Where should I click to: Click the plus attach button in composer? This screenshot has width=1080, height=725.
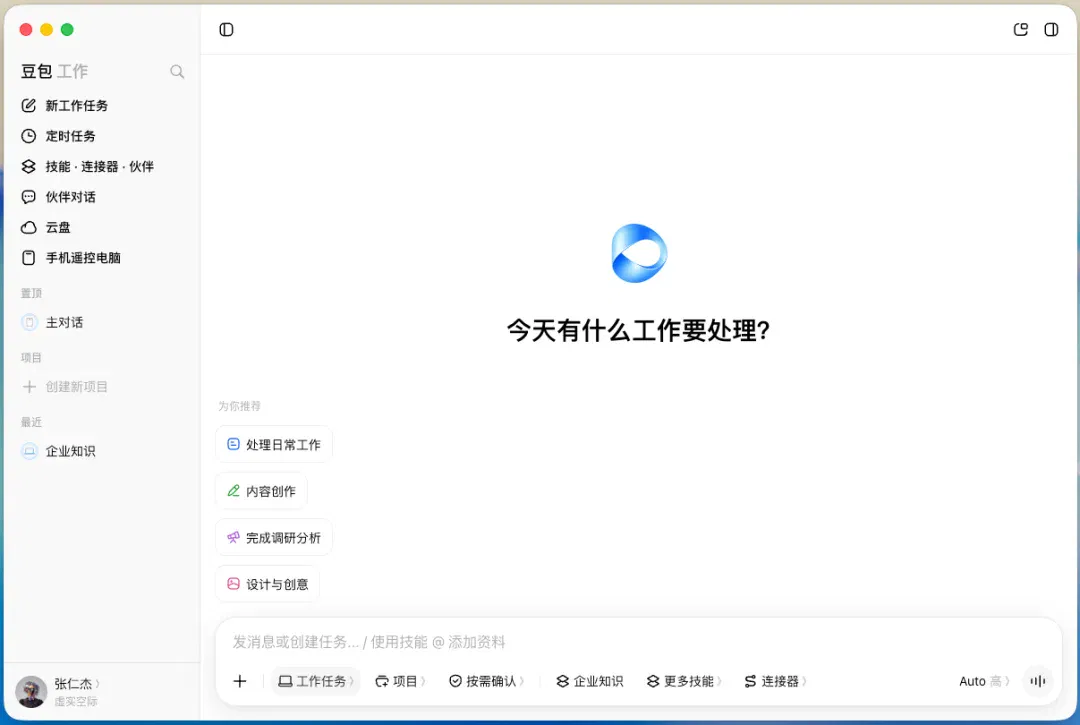[x=240, y=681]
